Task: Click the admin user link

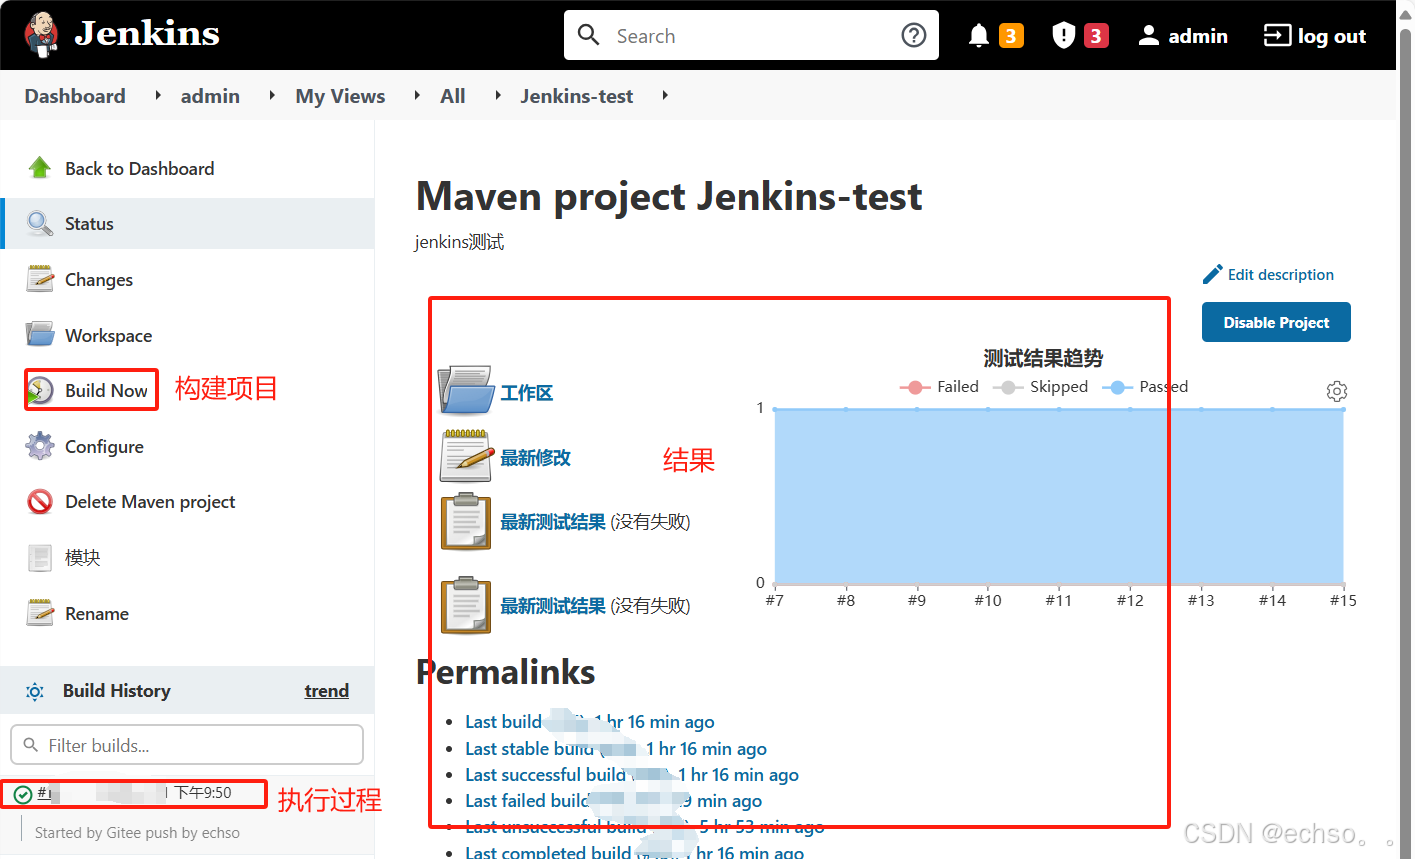Action: tap(1183, 36)
